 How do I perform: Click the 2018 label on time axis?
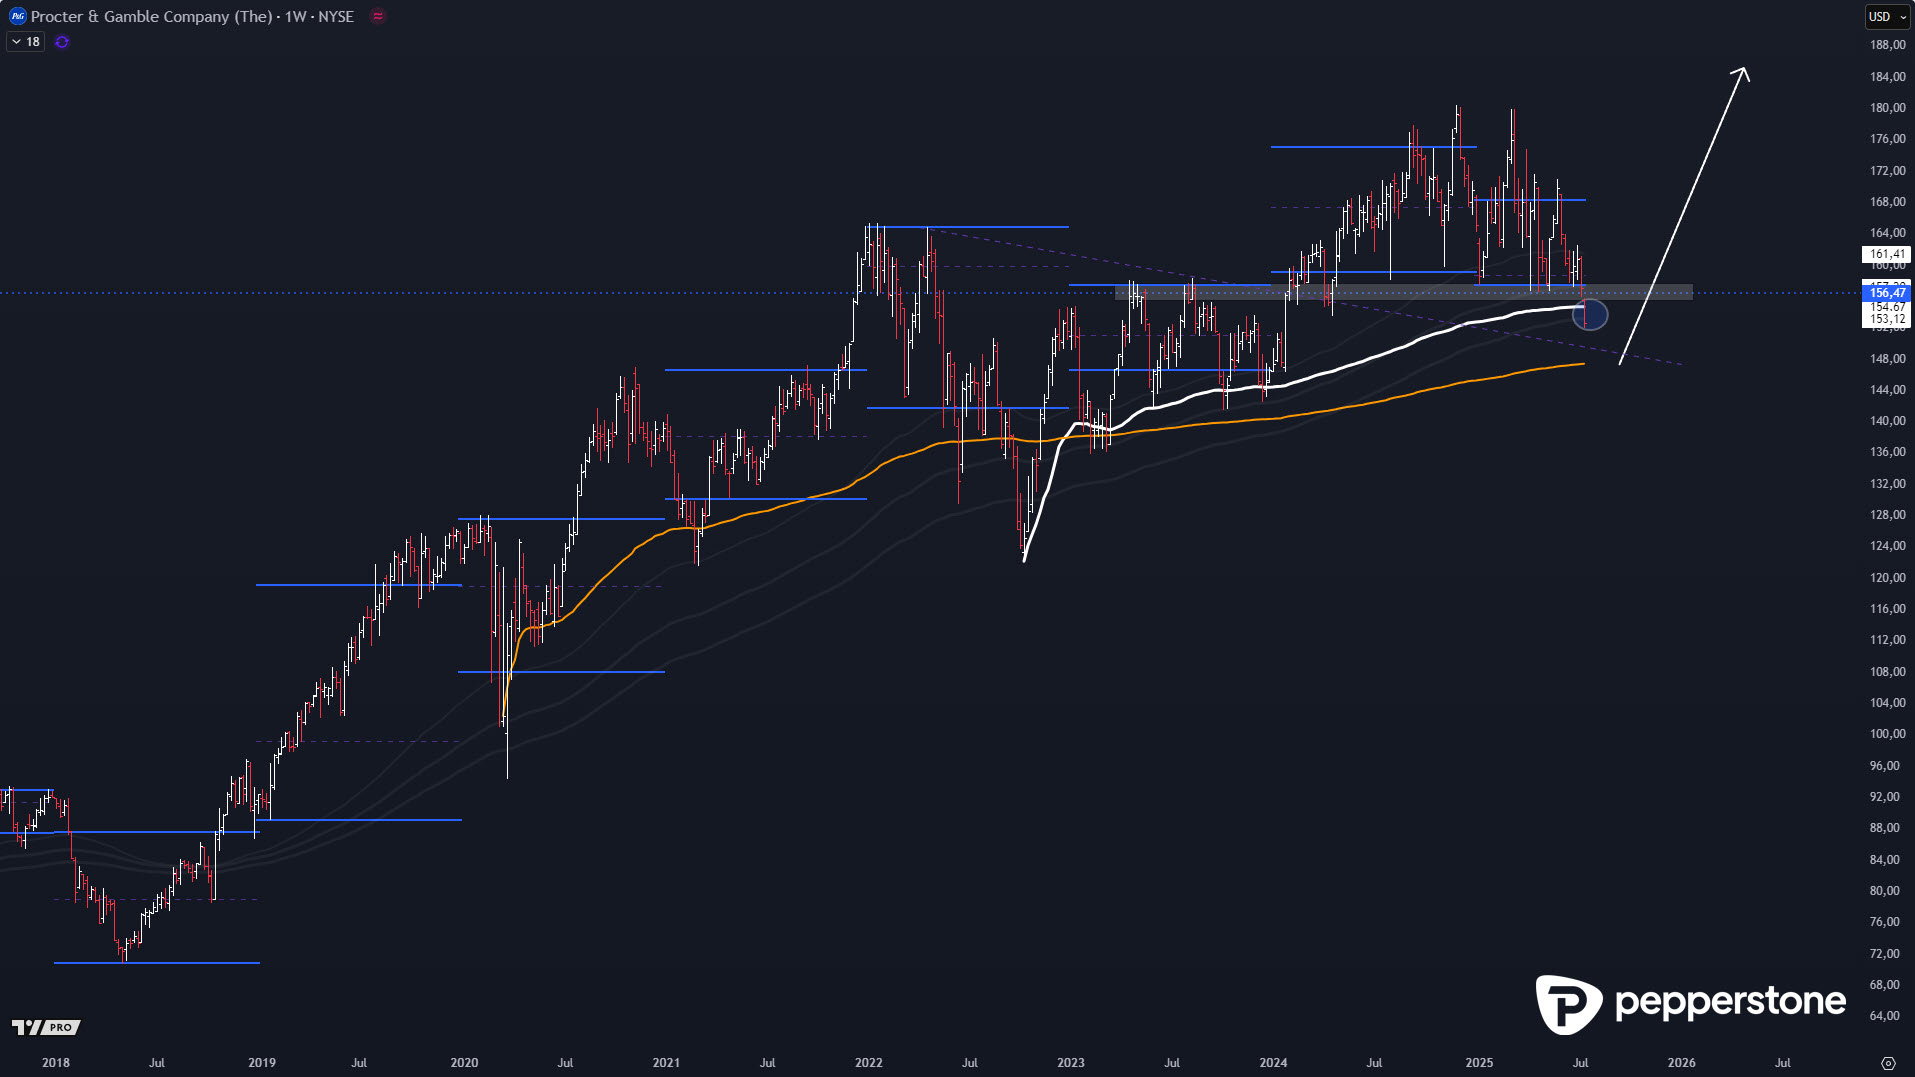[56, 1063]
